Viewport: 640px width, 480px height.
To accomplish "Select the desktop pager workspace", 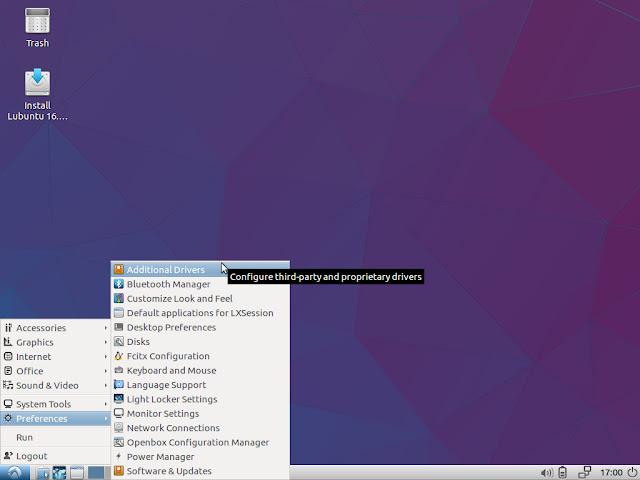I will [x=96, y=473].
